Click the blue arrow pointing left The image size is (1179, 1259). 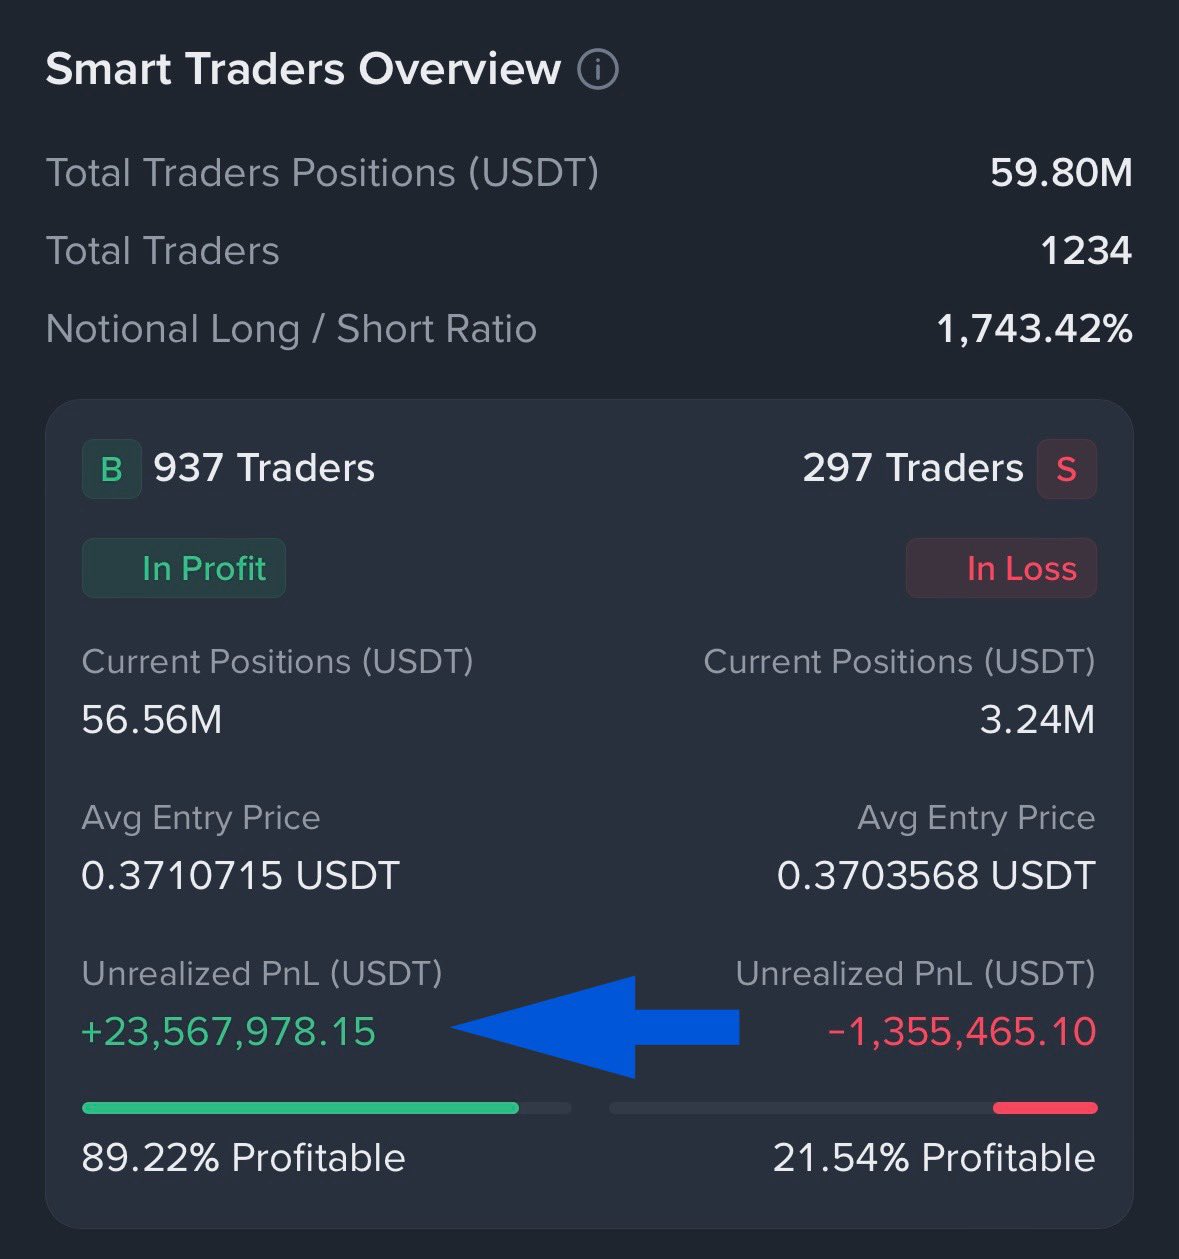coord(595,1027)
